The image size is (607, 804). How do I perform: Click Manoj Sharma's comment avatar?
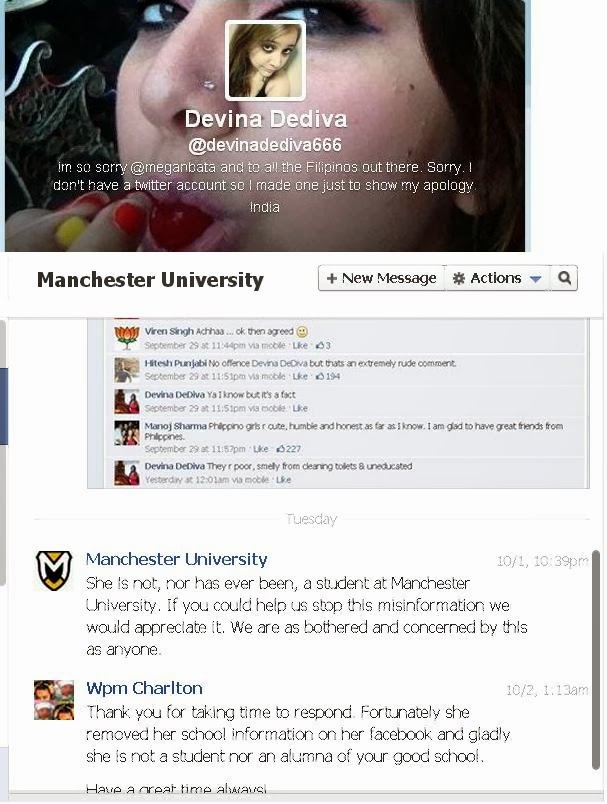127,433
